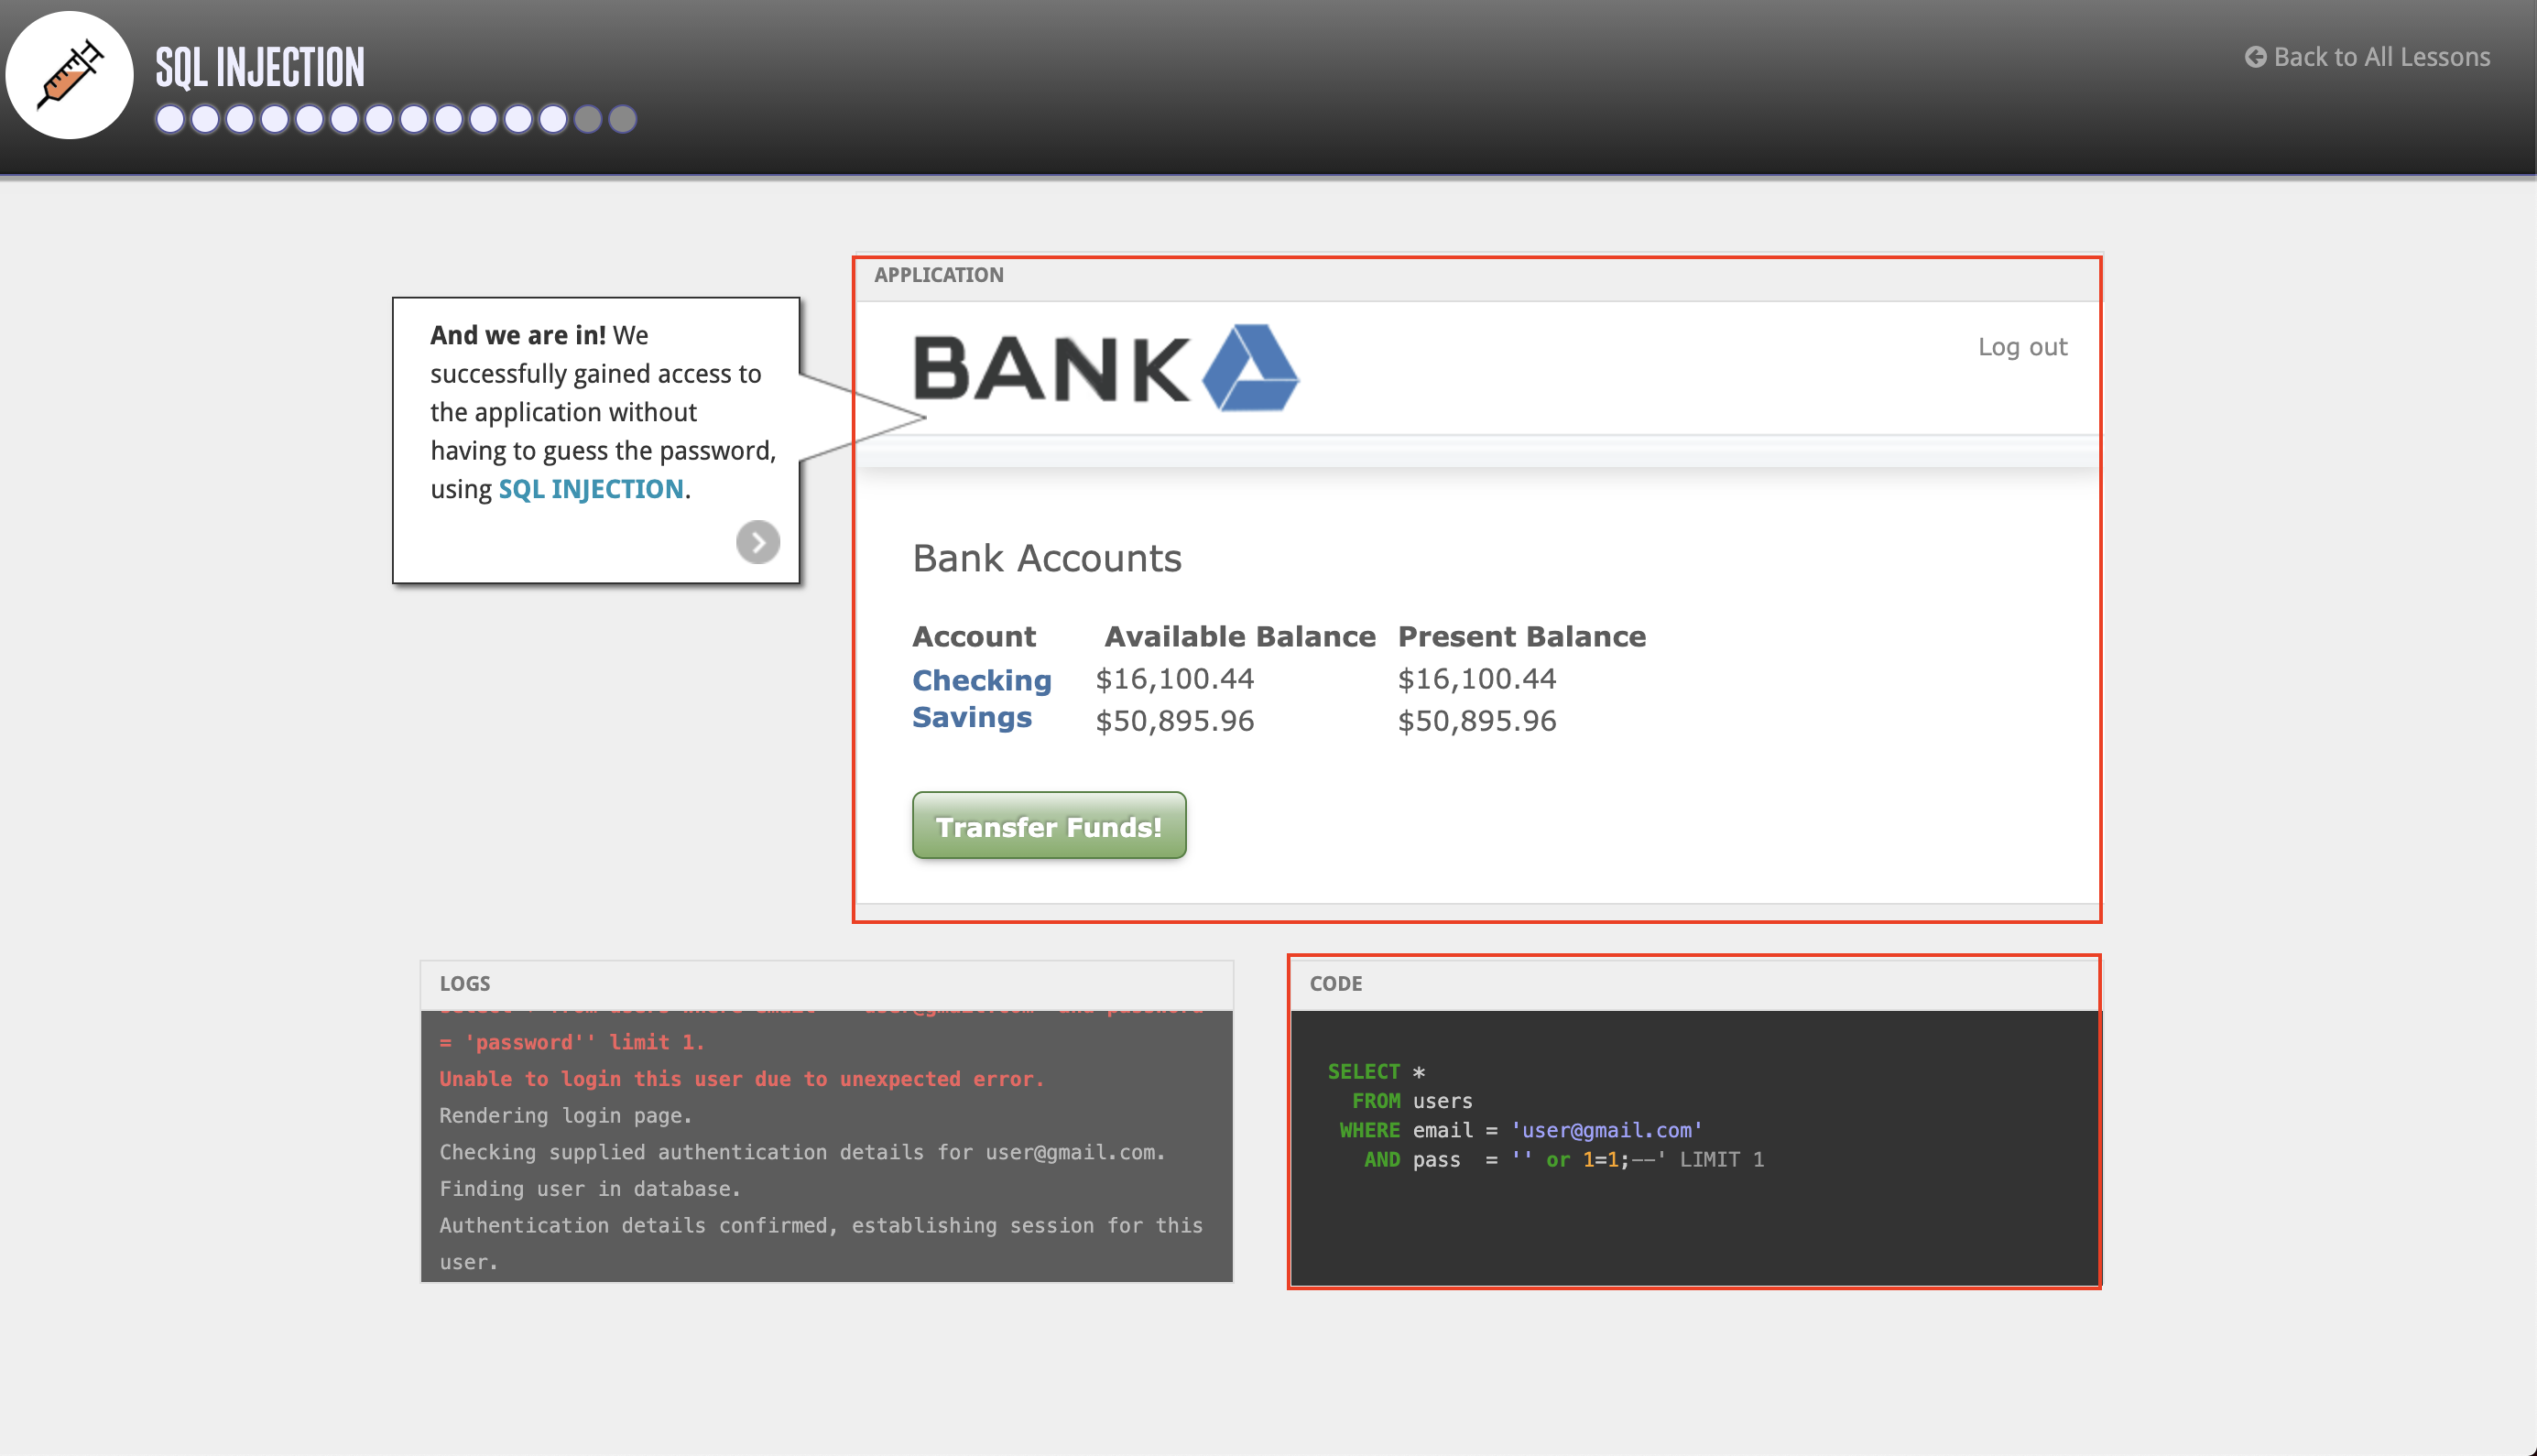Image resolution: width=2537 pixels, height=1456 pixels.
Task: Click 'Unable to login this user' error line
Action: 742,1079
